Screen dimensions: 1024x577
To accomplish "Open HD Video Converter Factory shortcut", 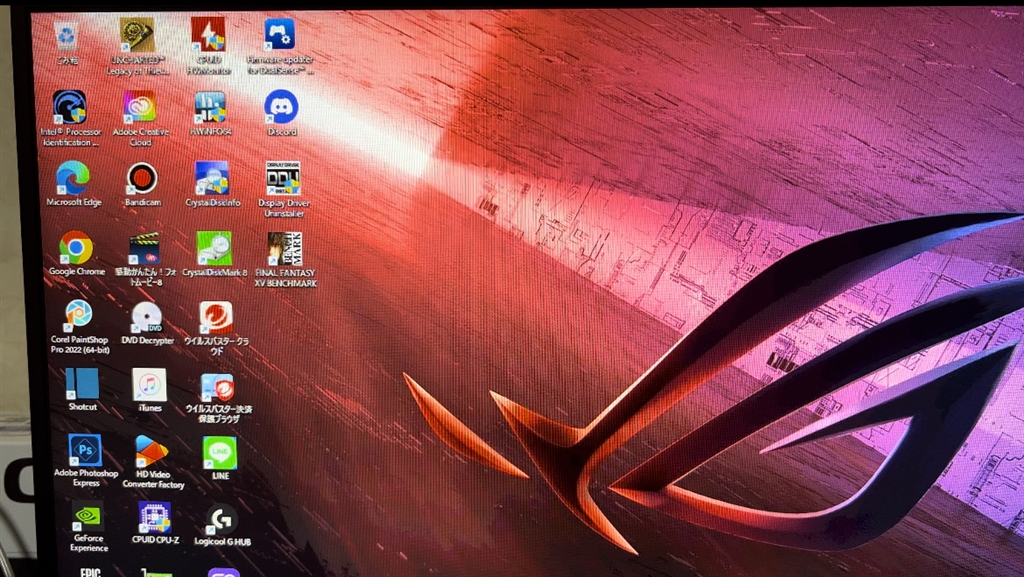I will click(x=152, y=452).
